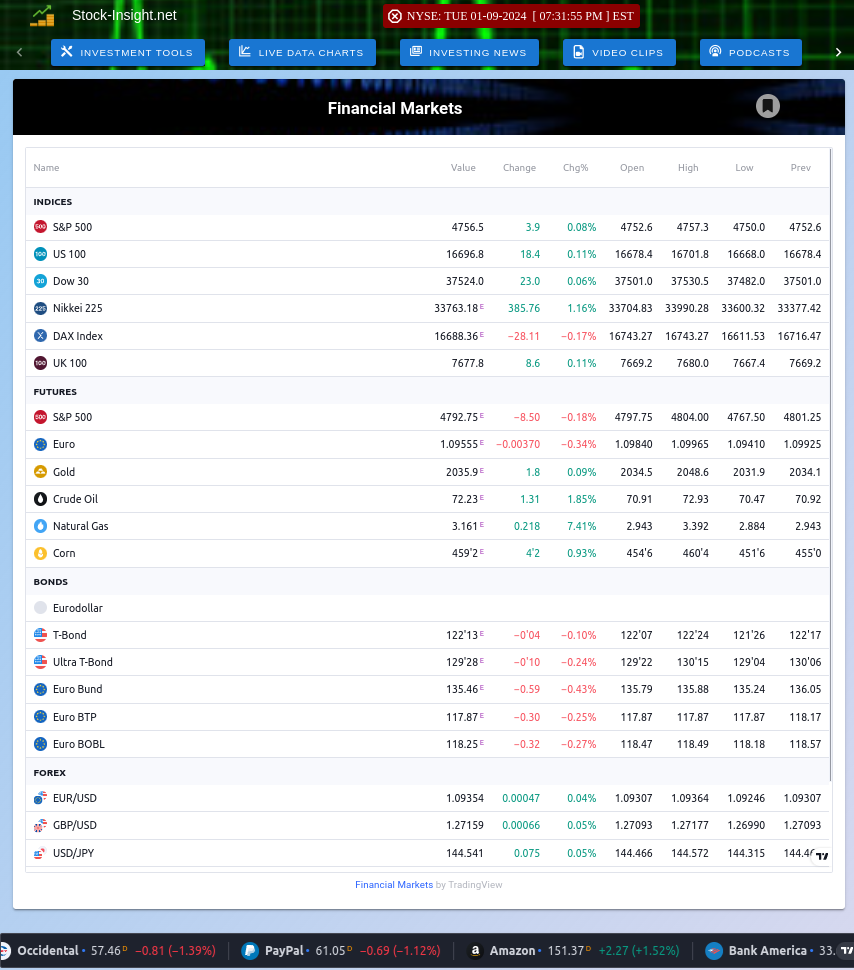This screenshot has width=854, height=970.
Task: Click the Euro BTP flag icon
Action: 40,717
